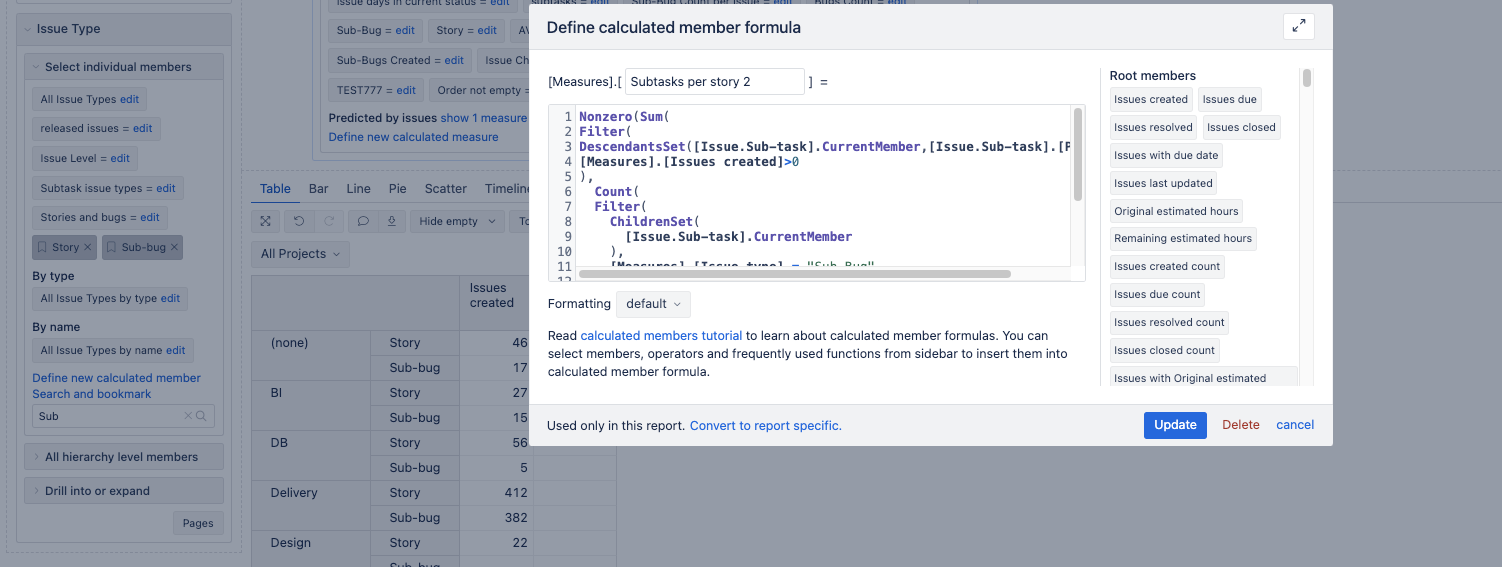Click the redo icon in the report toolbar
The image size is (1502, 567).
[327, 221]
